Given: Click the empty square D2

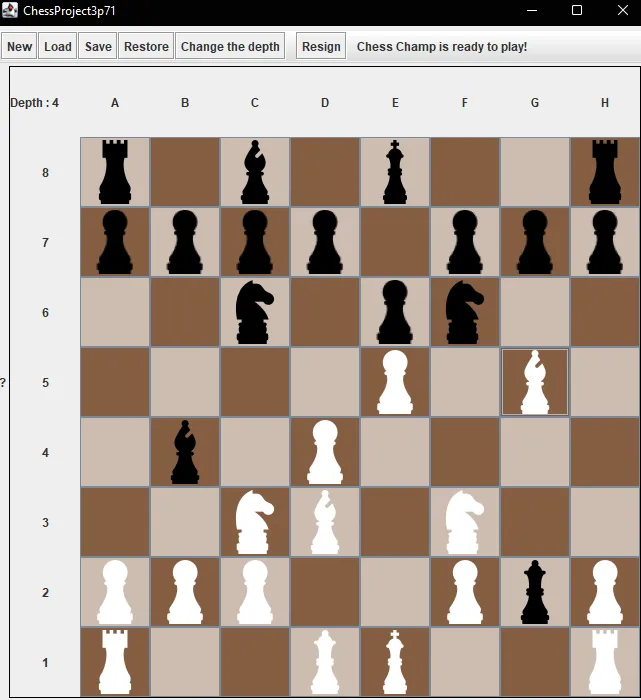Looking at the screenshot, I should 325,592.
